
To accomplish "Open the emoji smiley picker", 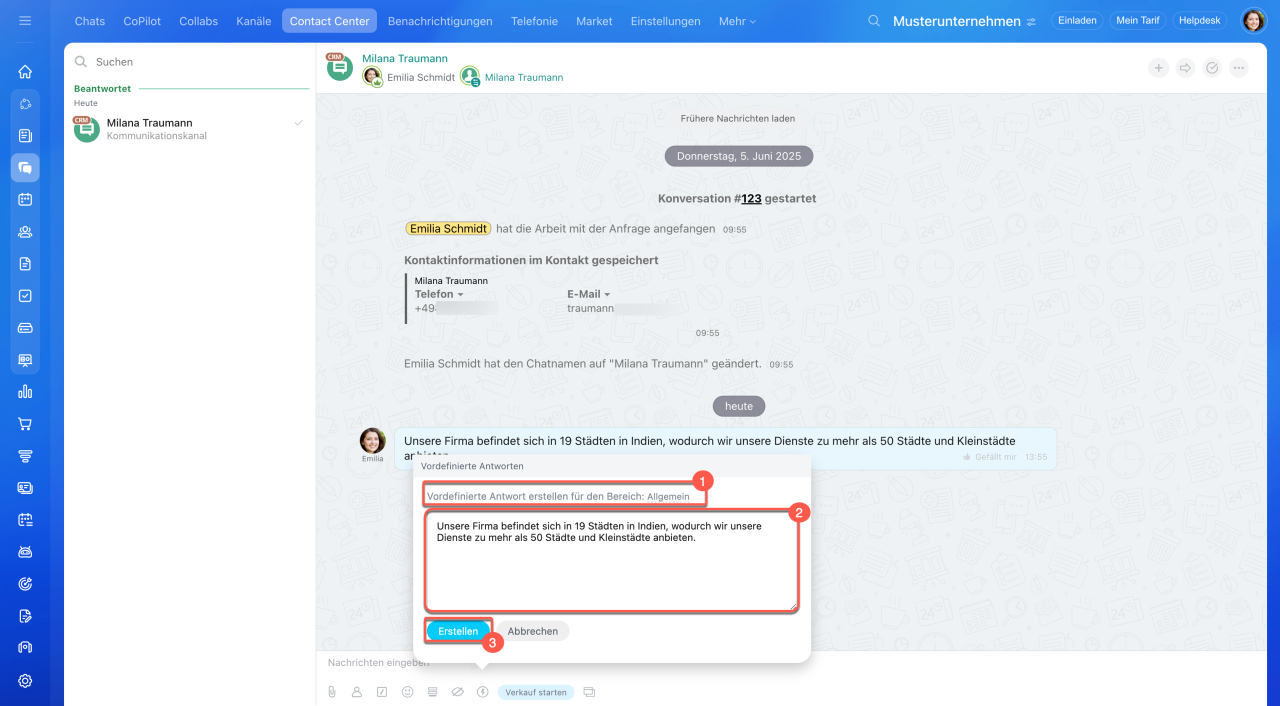I will pyautogui.click(x=407, y=692).
